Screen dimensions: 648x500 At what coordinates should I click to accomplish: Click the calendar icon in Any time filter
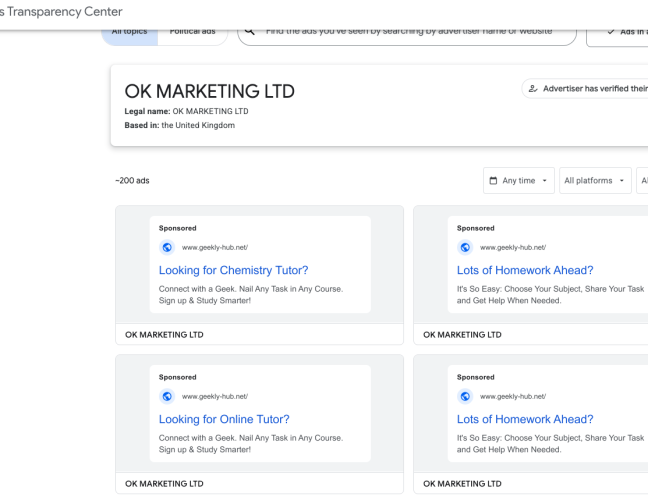[493, 181]
